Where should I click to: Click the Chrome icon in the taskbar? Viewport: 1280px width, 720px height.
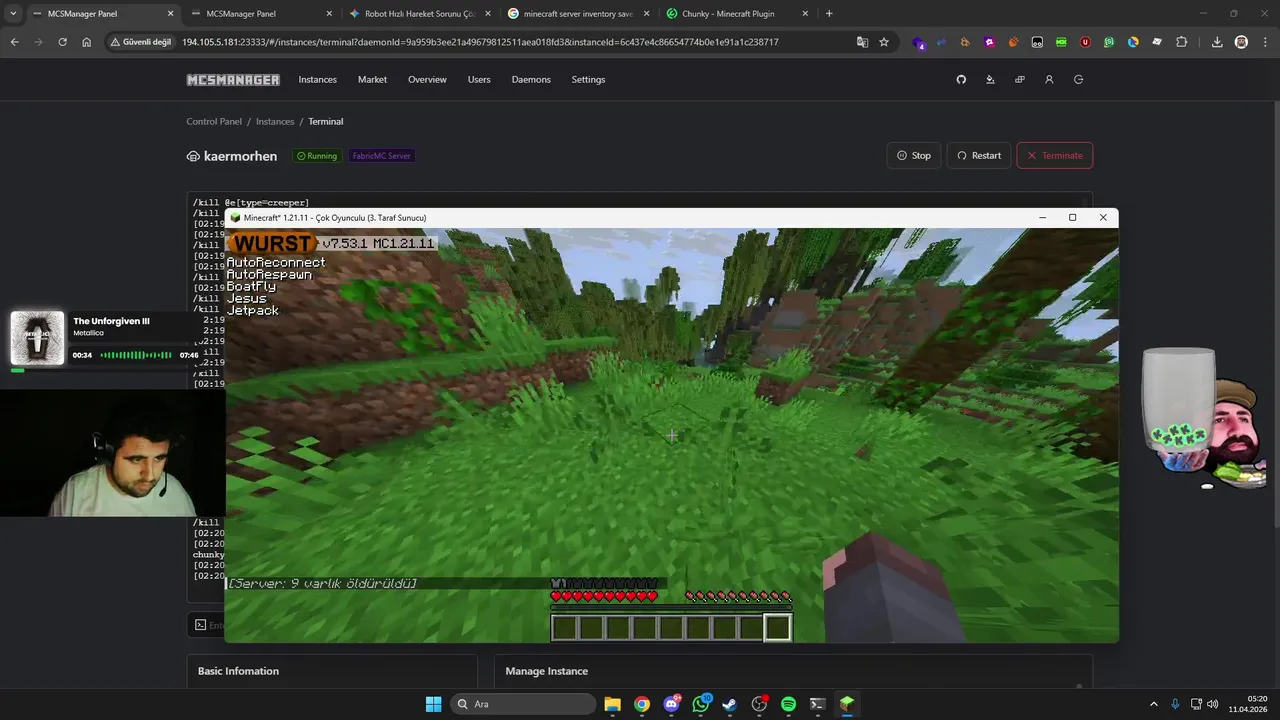pos(641,704)
